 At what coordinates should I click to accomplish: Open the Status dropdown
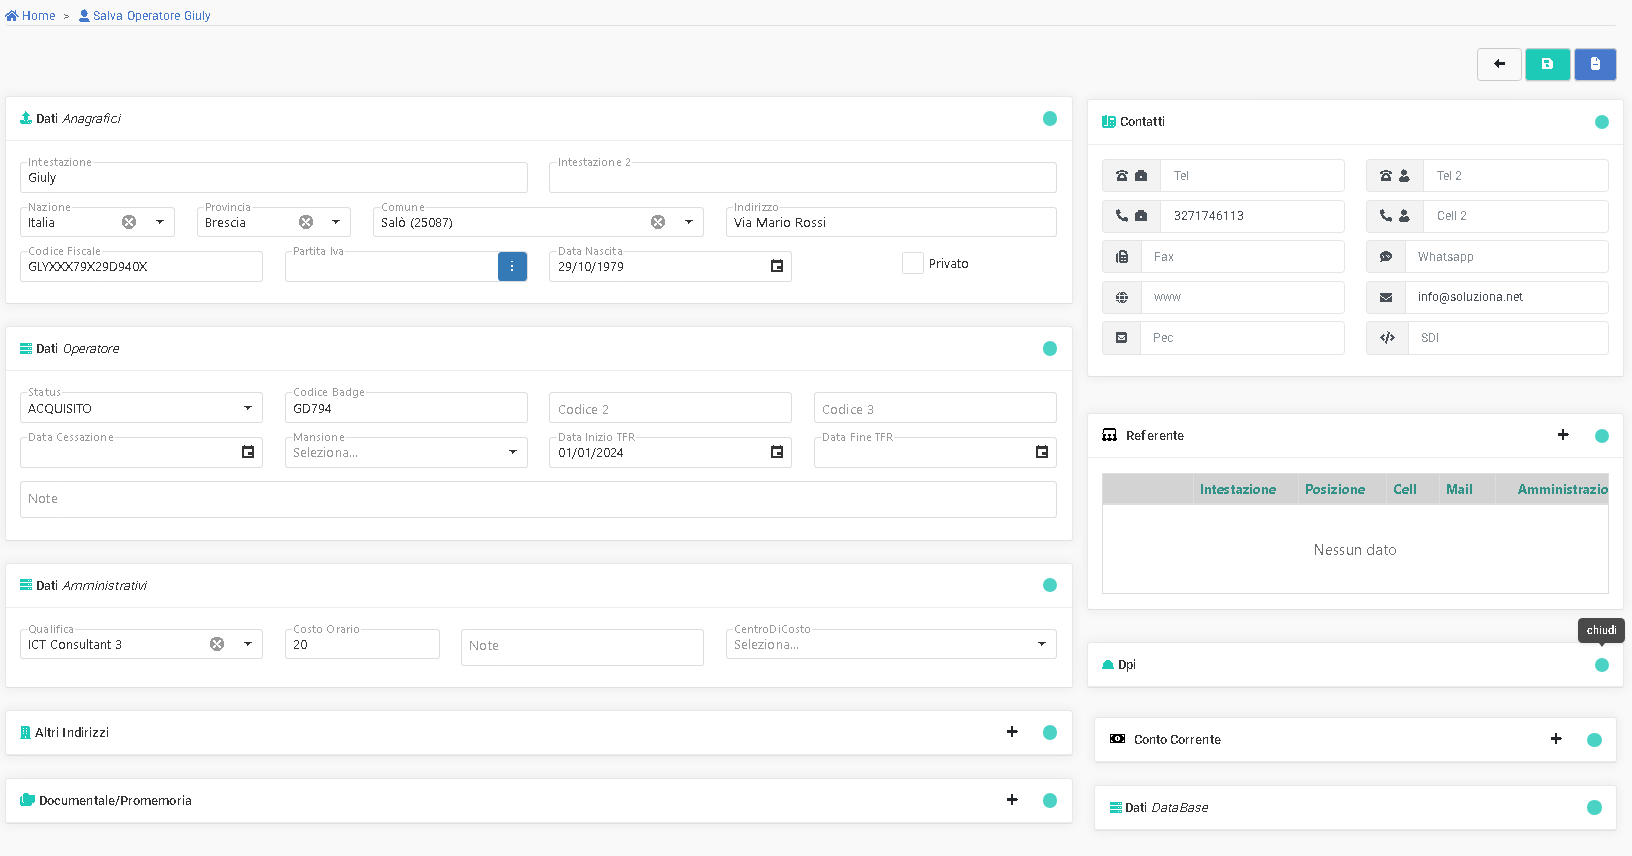click(247, 408)
